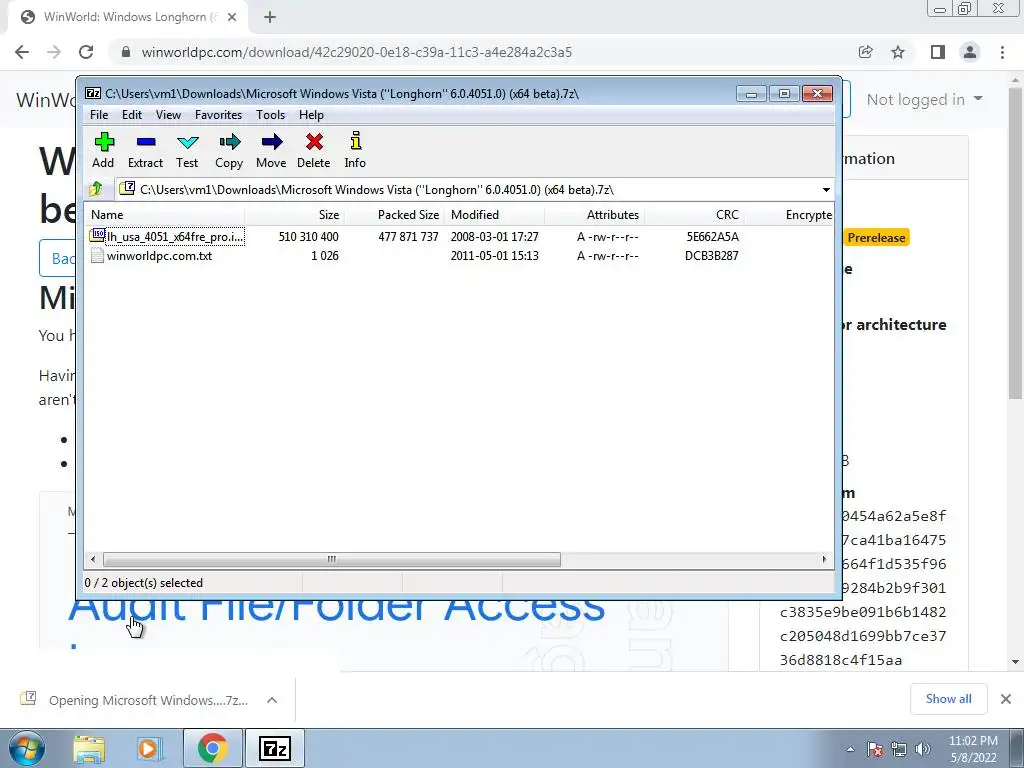Select the WinWorld: Windows Longhorn tab
Viewport: 1024px width, 768px height.
tap(128, 17)
